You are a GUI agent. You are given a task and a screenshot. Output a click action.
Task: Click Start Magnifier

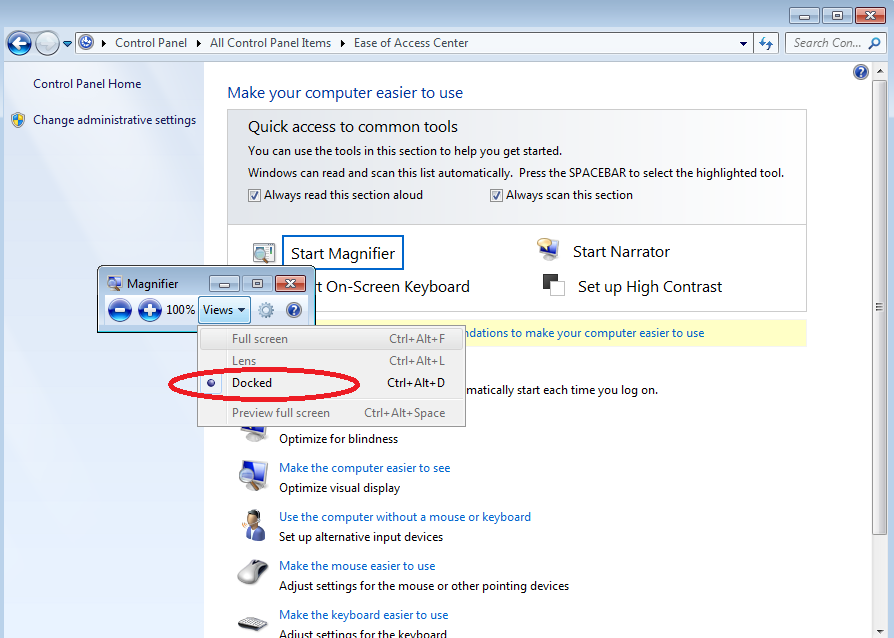pos(343,253)
